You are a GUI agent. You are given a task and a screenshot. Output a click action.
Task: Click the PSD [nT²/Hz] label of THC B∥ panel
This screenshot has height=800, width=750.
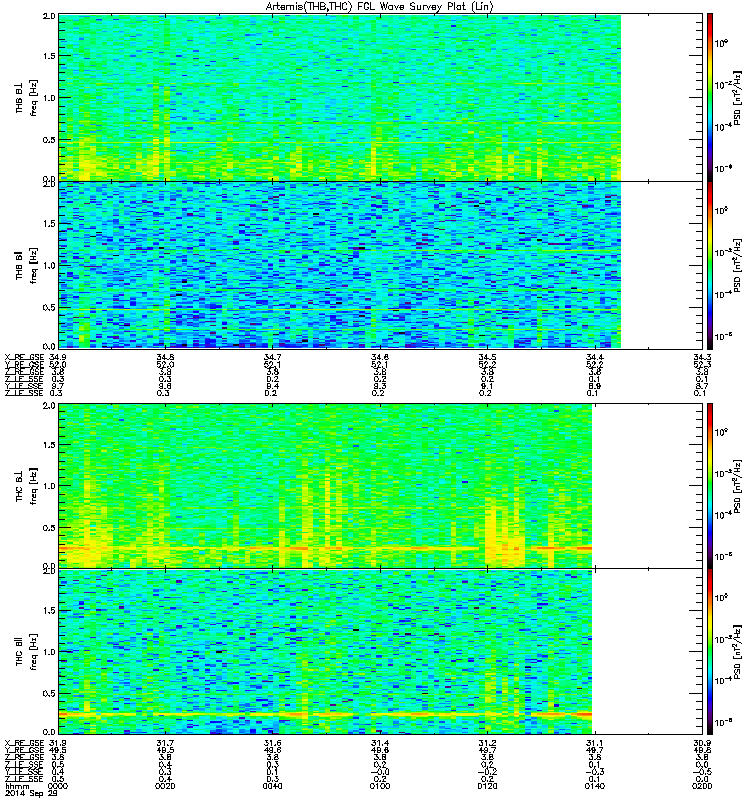[737, 652]
